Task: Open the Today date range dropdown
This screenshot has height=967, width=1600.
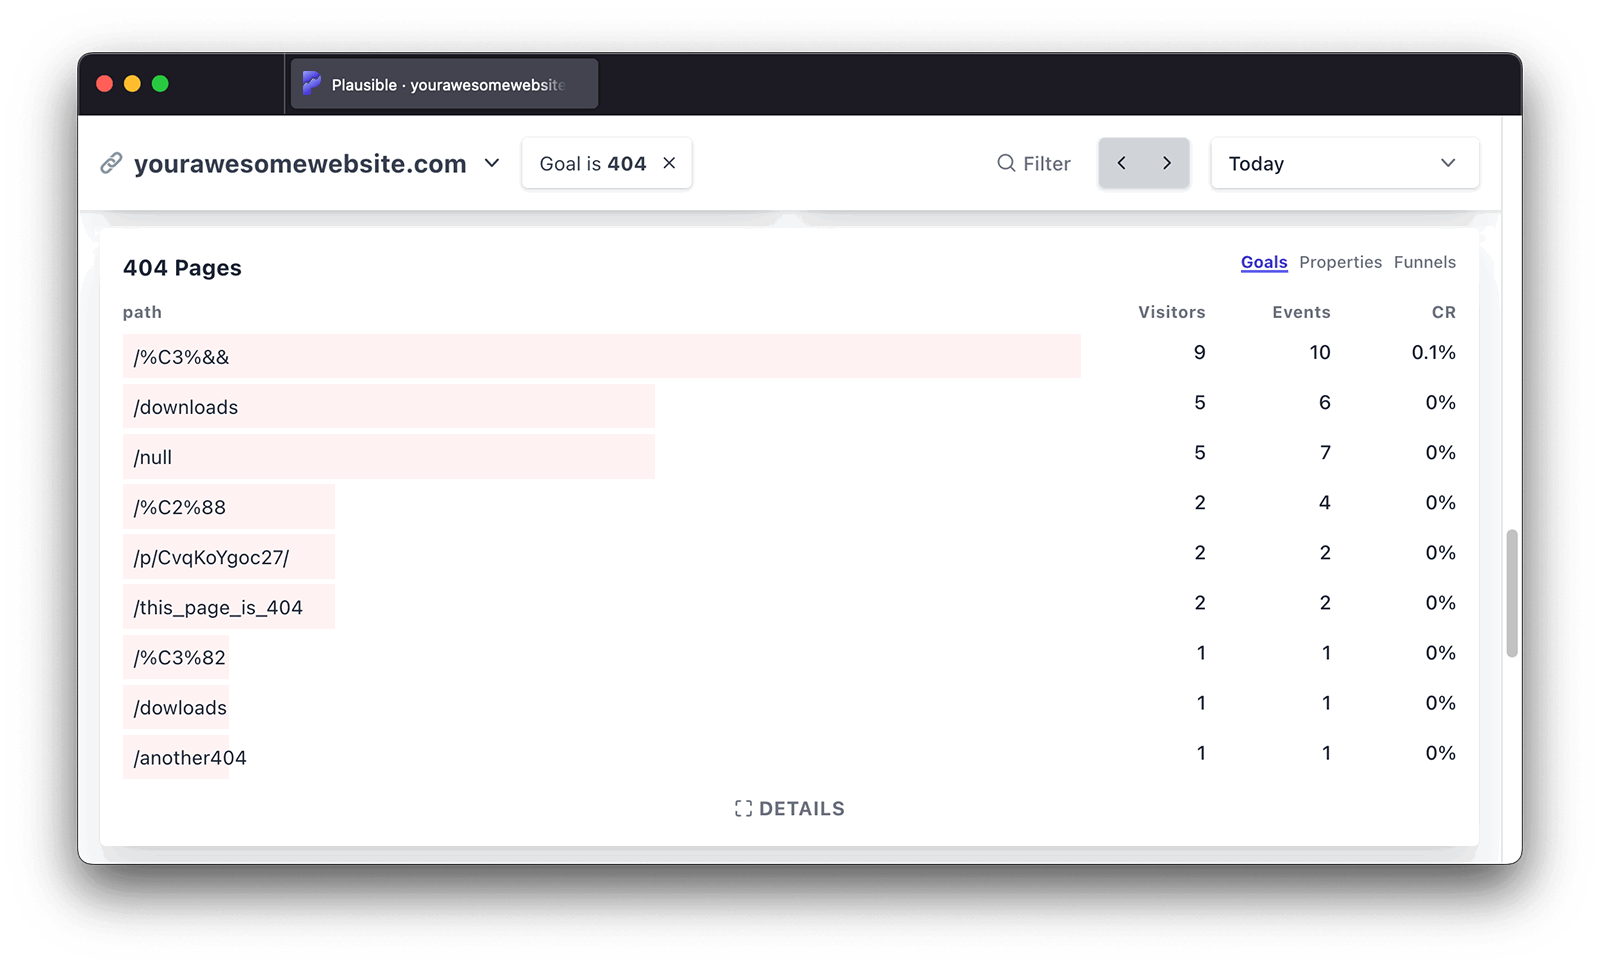Action: 1344,163
